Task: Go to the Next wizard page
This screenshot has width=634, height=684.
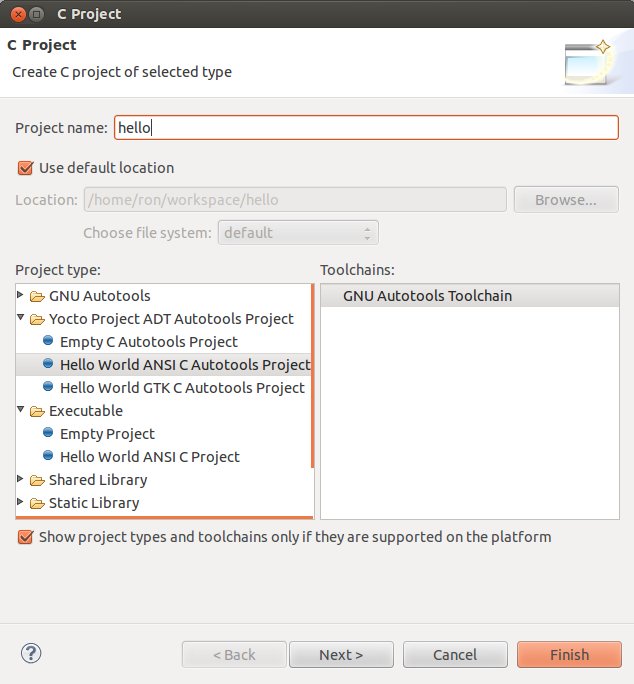Action: tap(341, 655)
